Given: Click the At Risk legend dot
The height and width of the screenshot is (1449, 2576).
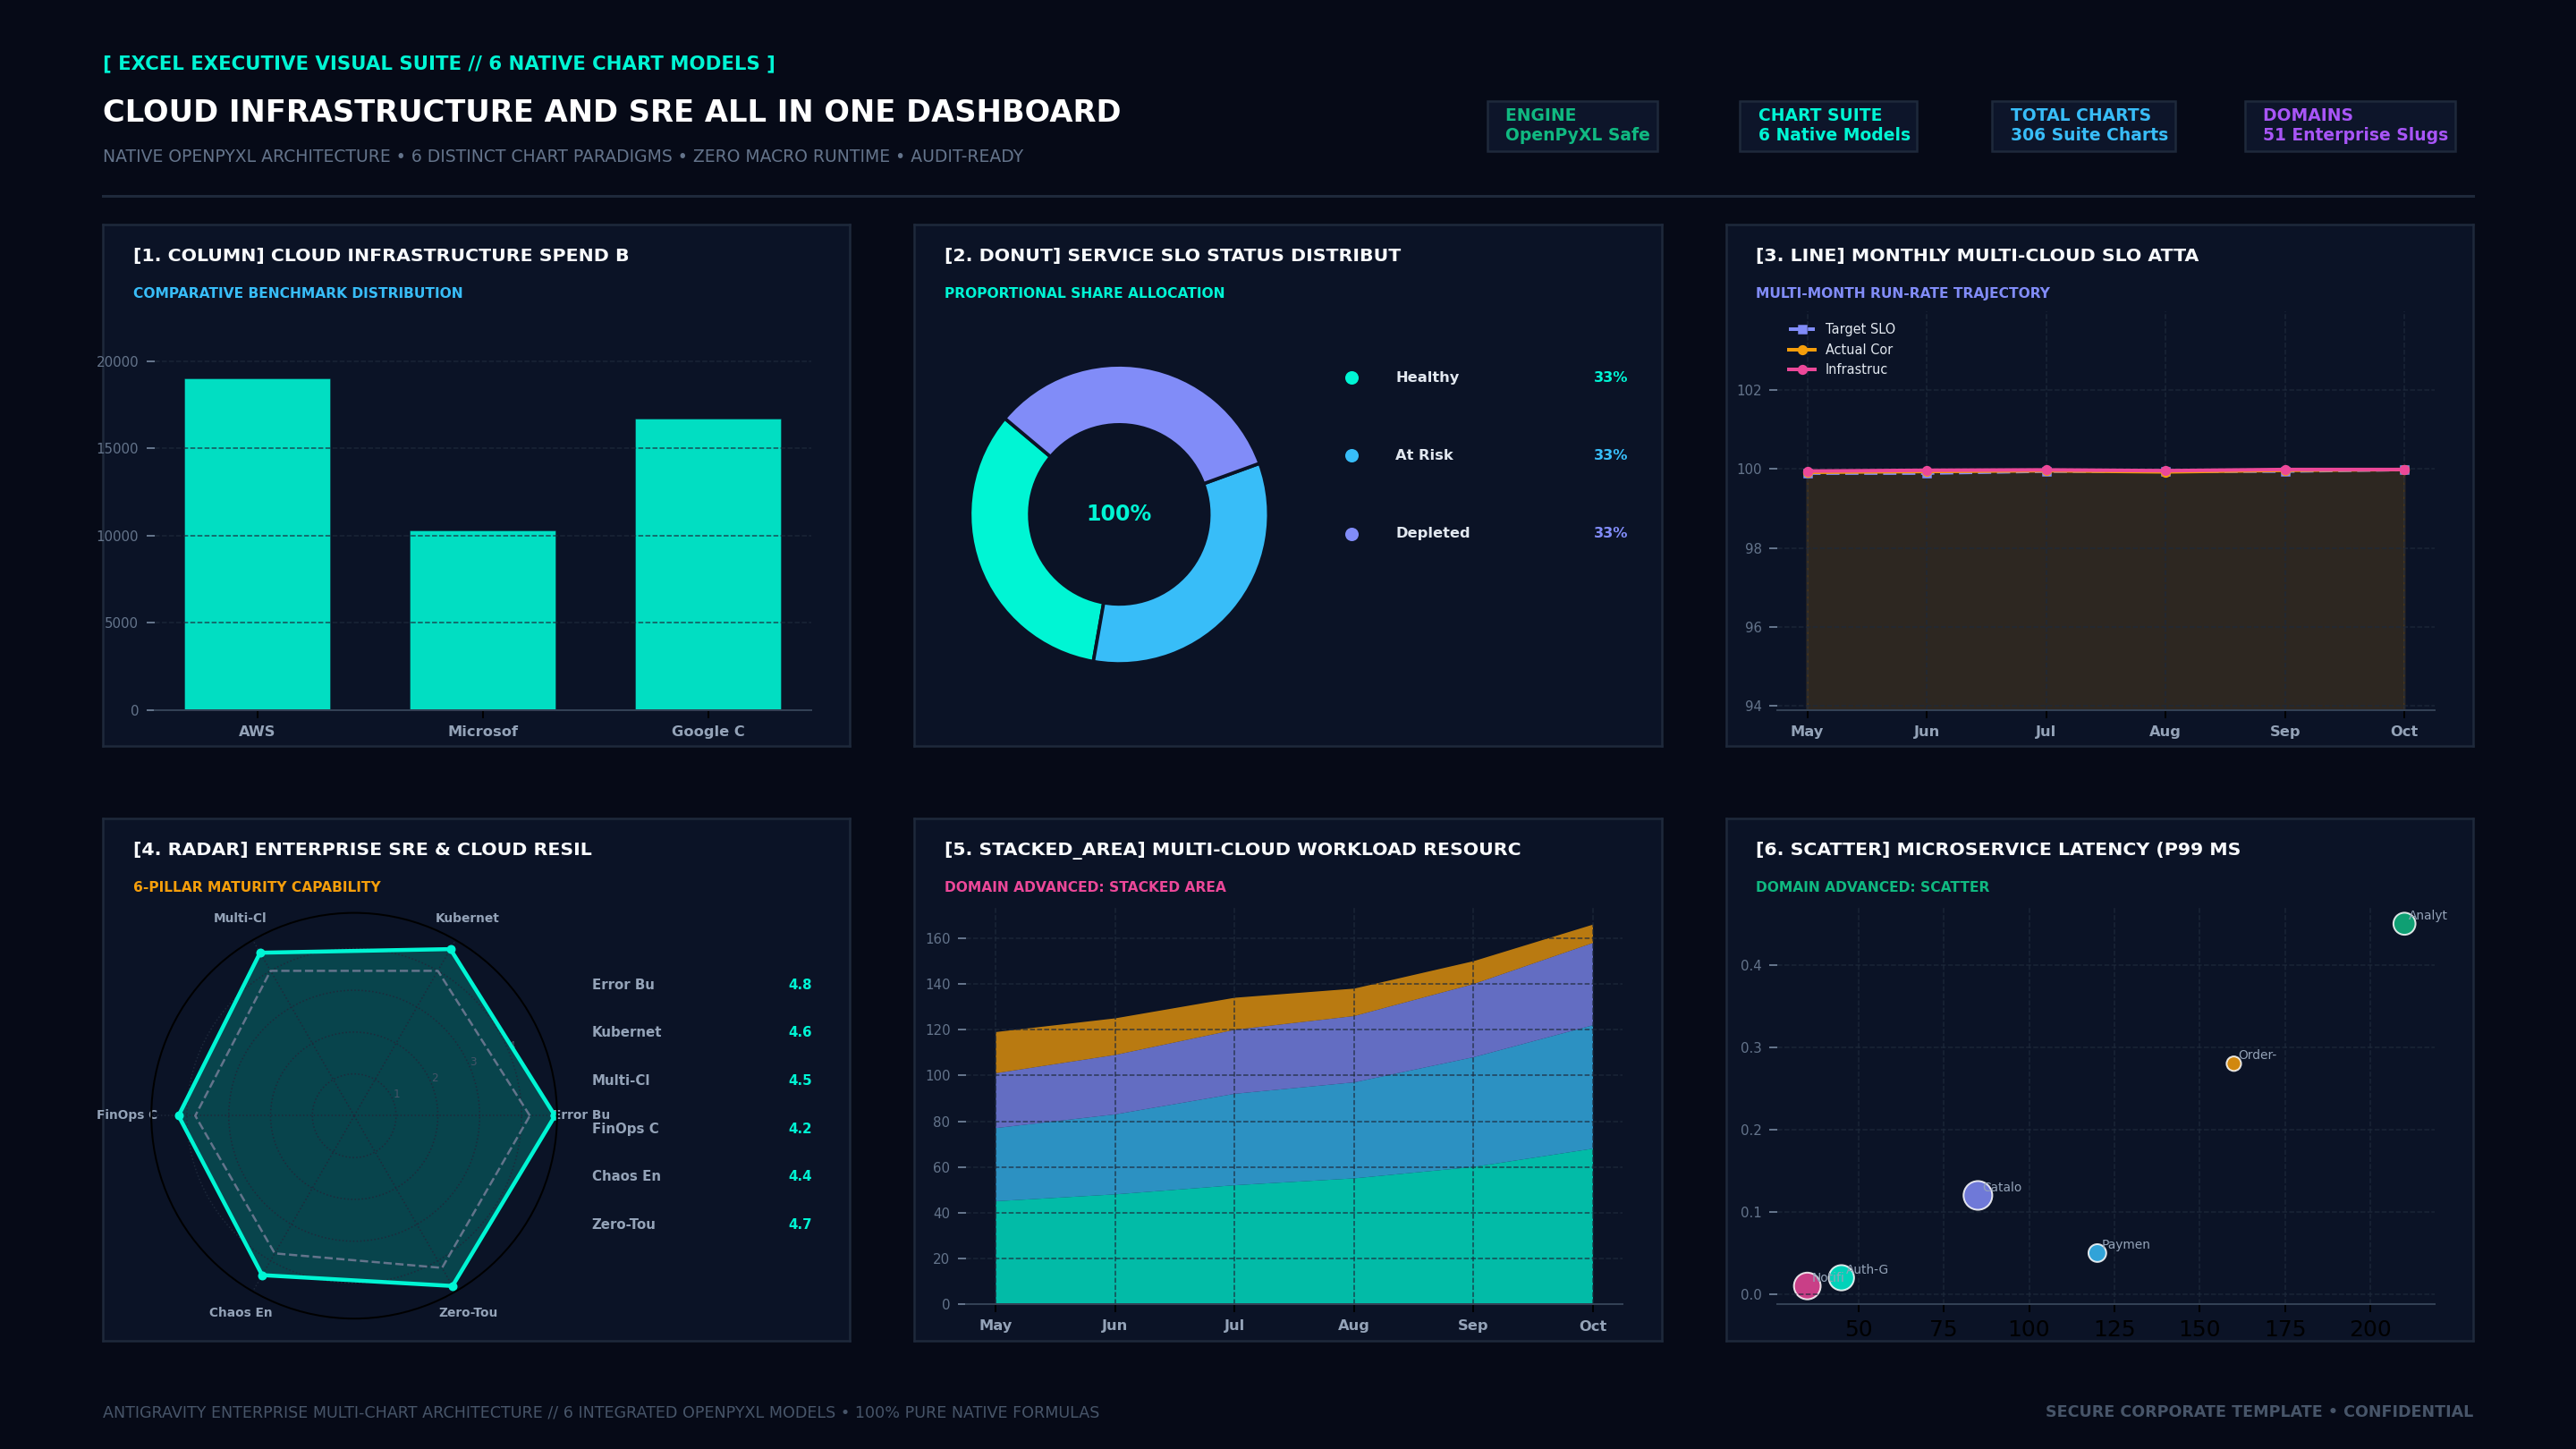Looking at the screenshot, I should tap(1352, 456).
